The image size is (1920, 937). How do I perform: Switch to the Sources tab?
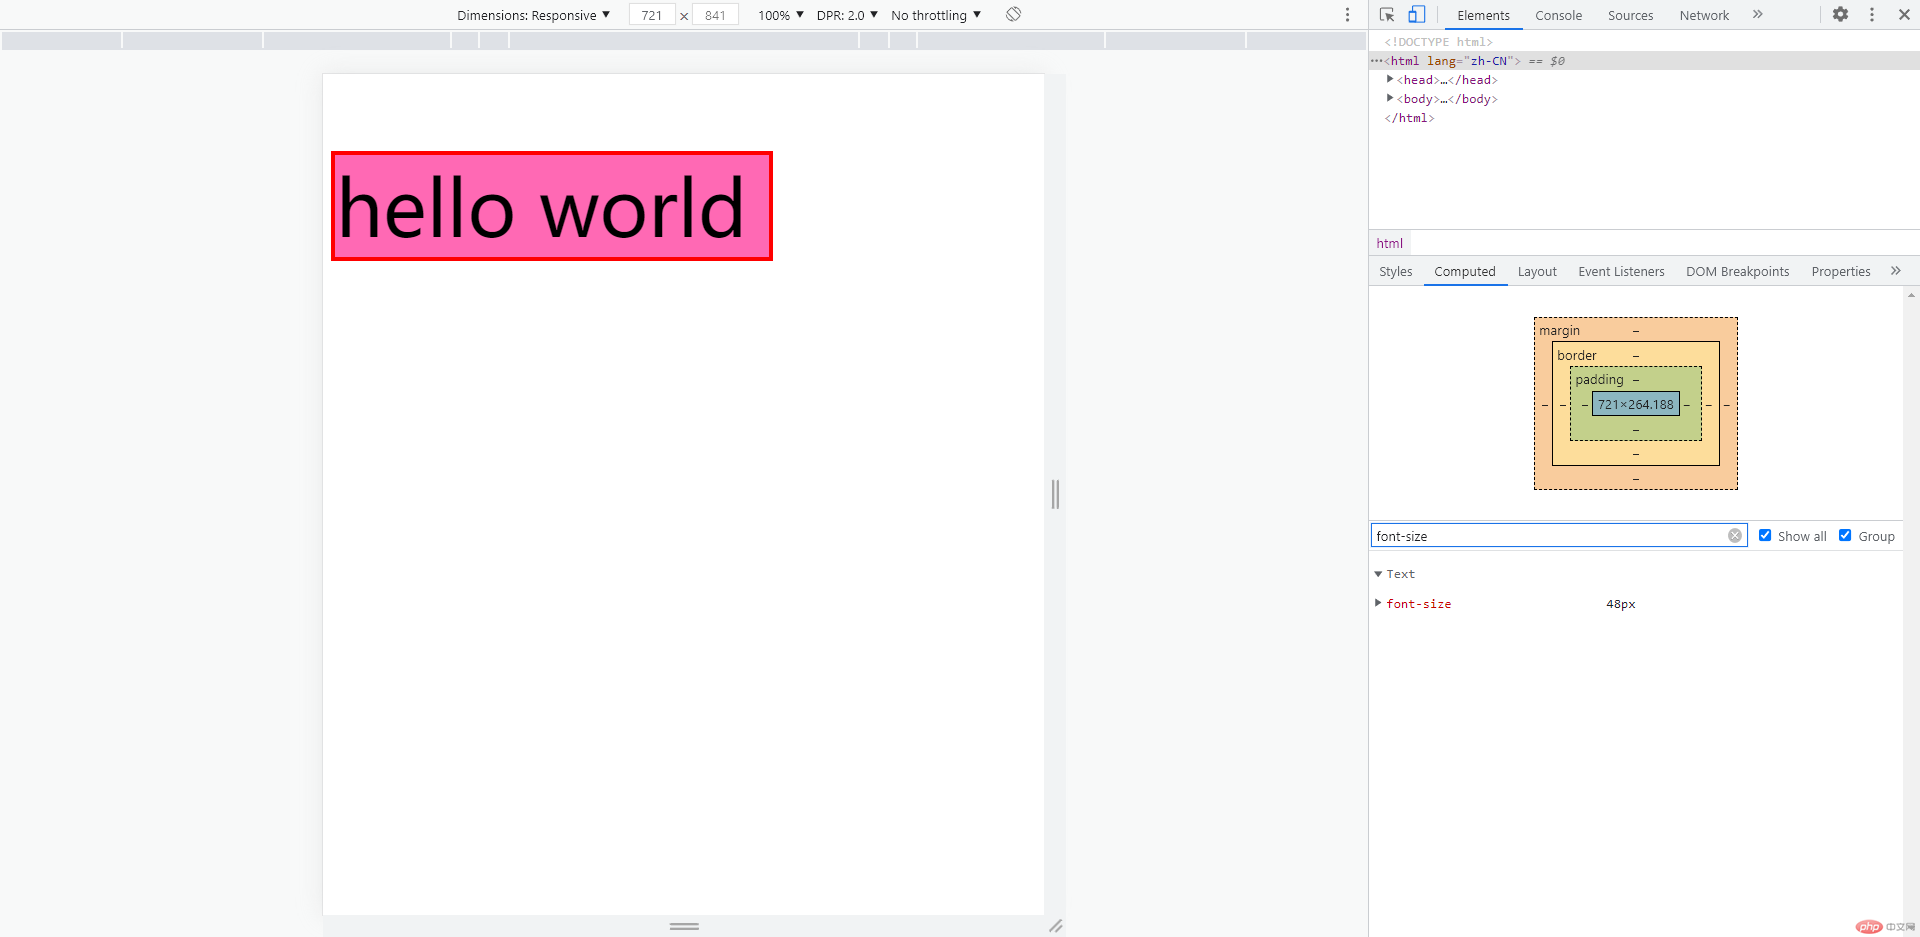[1630, 16]
